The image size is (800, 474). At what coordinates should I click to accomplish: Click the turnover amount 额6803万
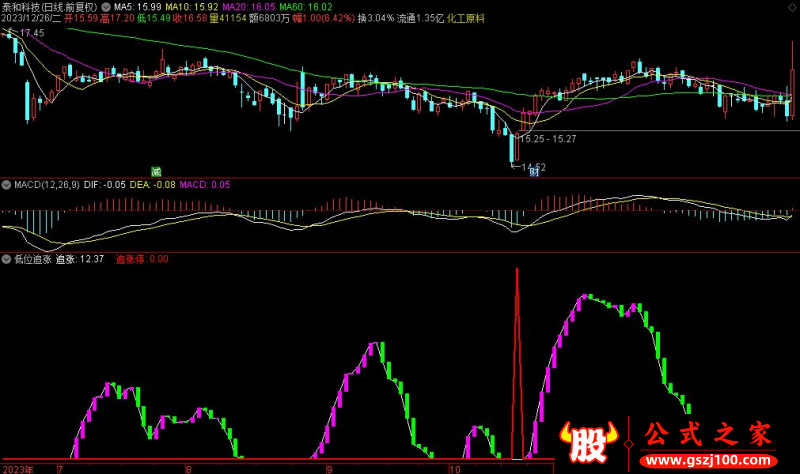click(269, 18)
